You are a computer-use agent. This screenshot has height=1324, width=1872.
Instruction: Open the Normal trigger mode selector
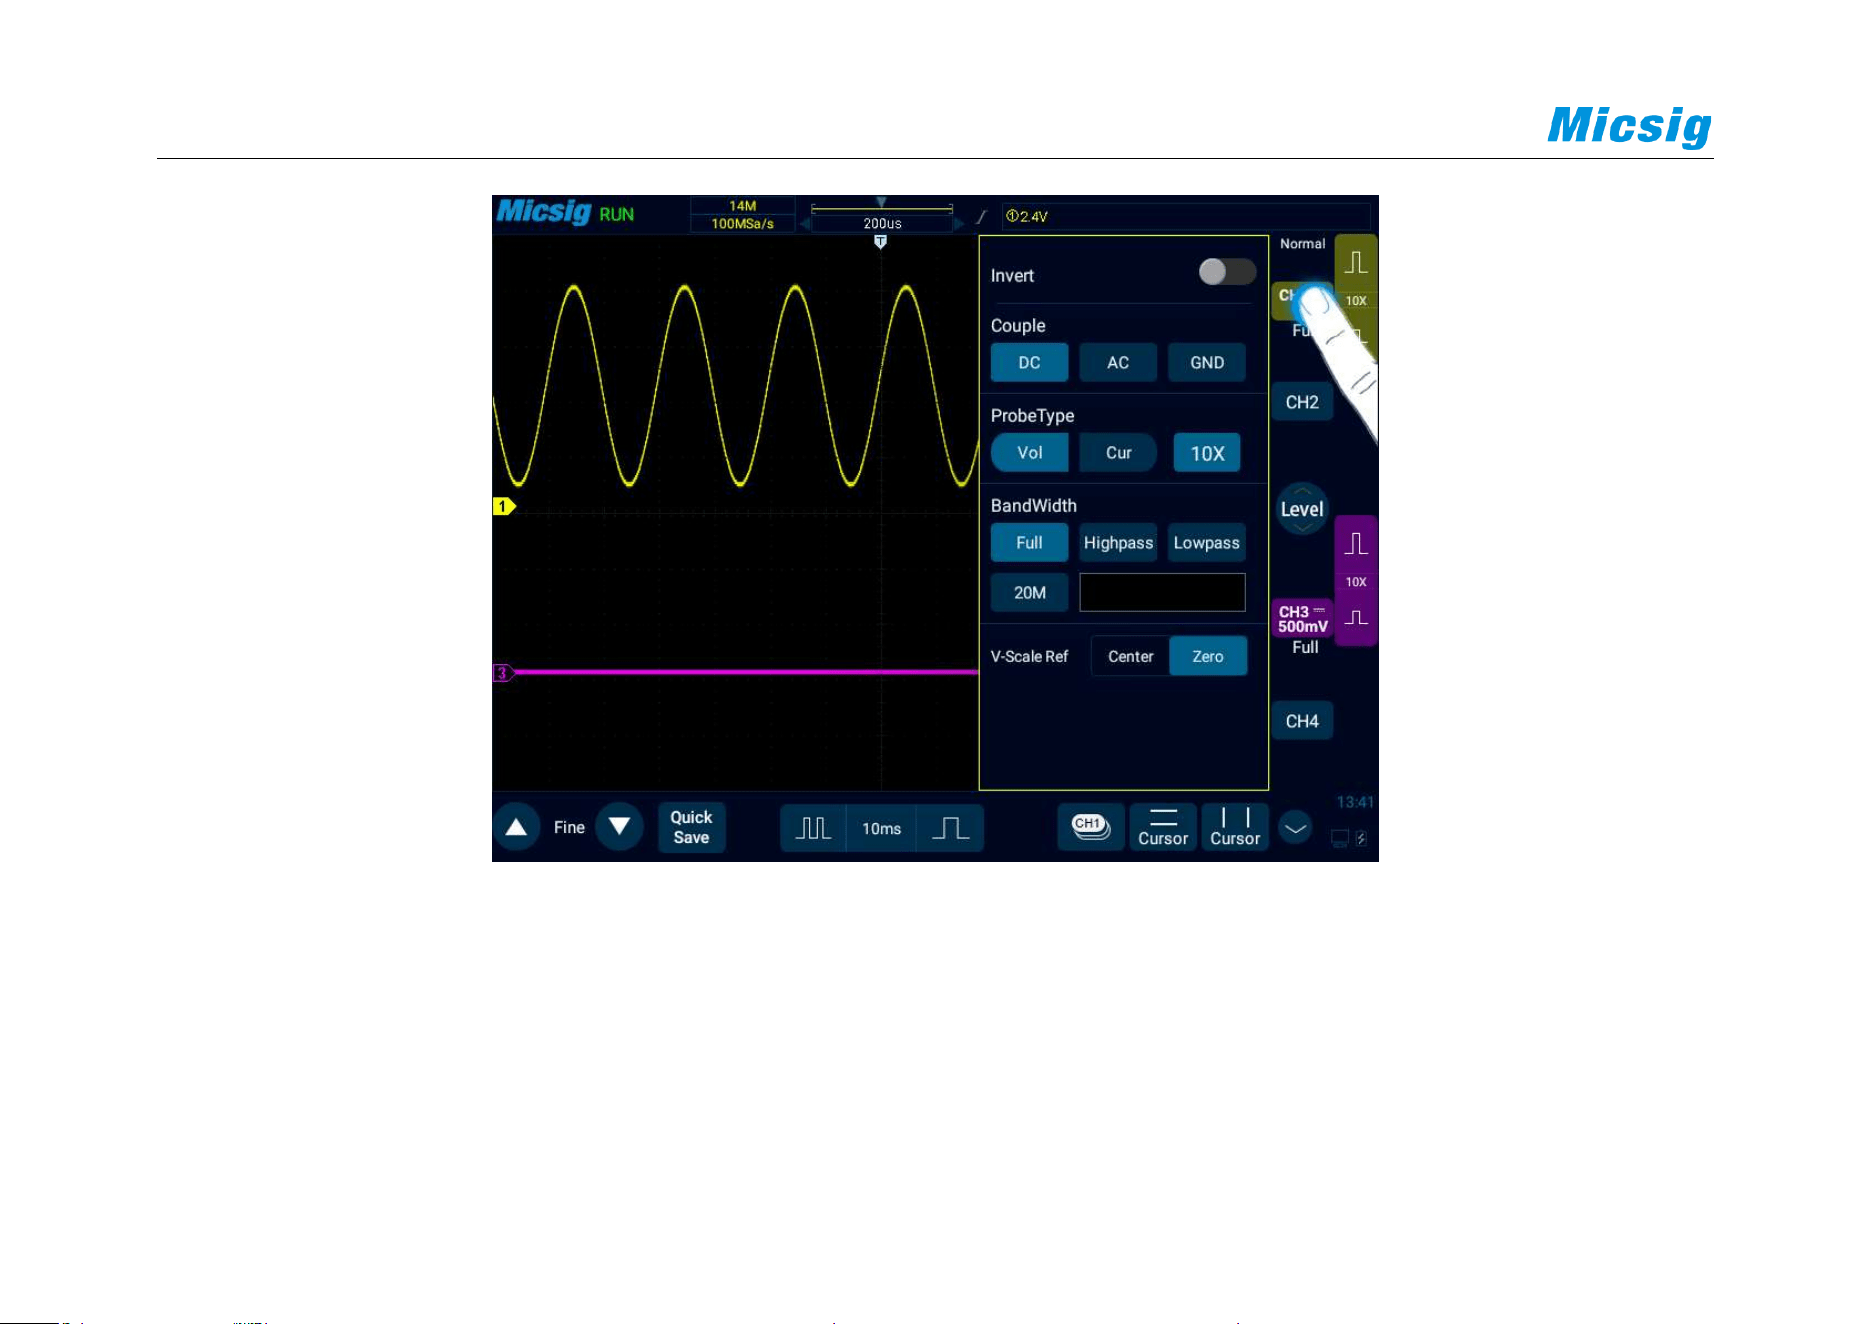point(1302,244)
